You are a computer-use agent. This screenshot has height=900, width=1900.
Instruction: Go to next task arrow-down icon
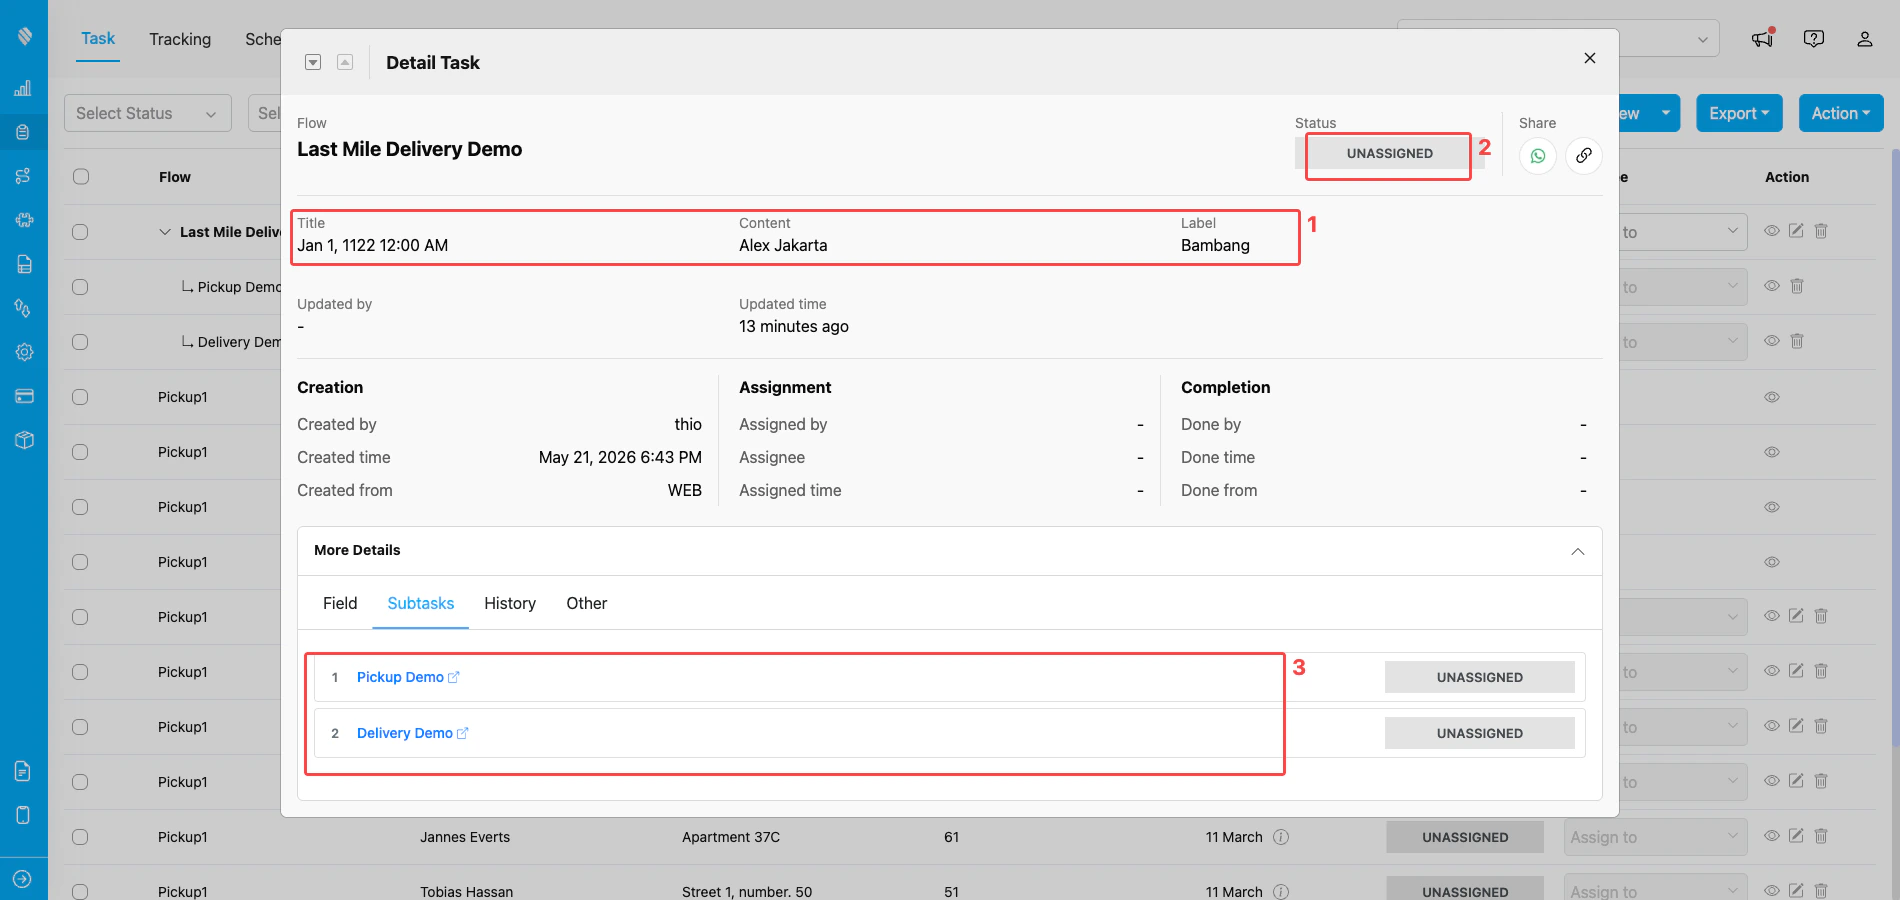click(313, 62)
